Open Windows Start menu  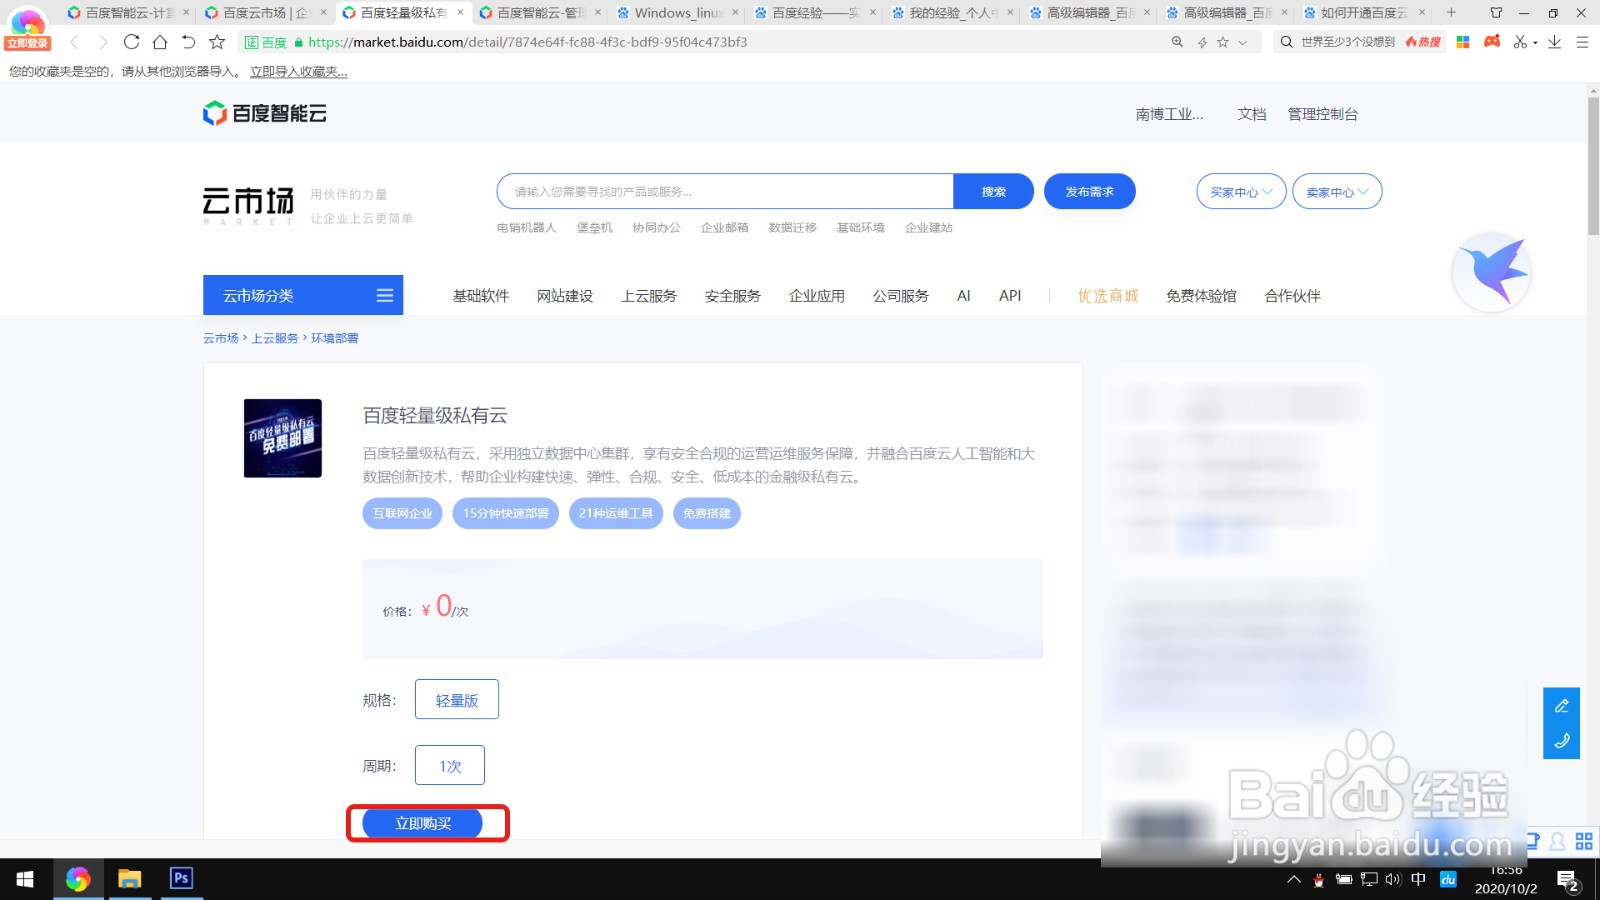[25, 879]
